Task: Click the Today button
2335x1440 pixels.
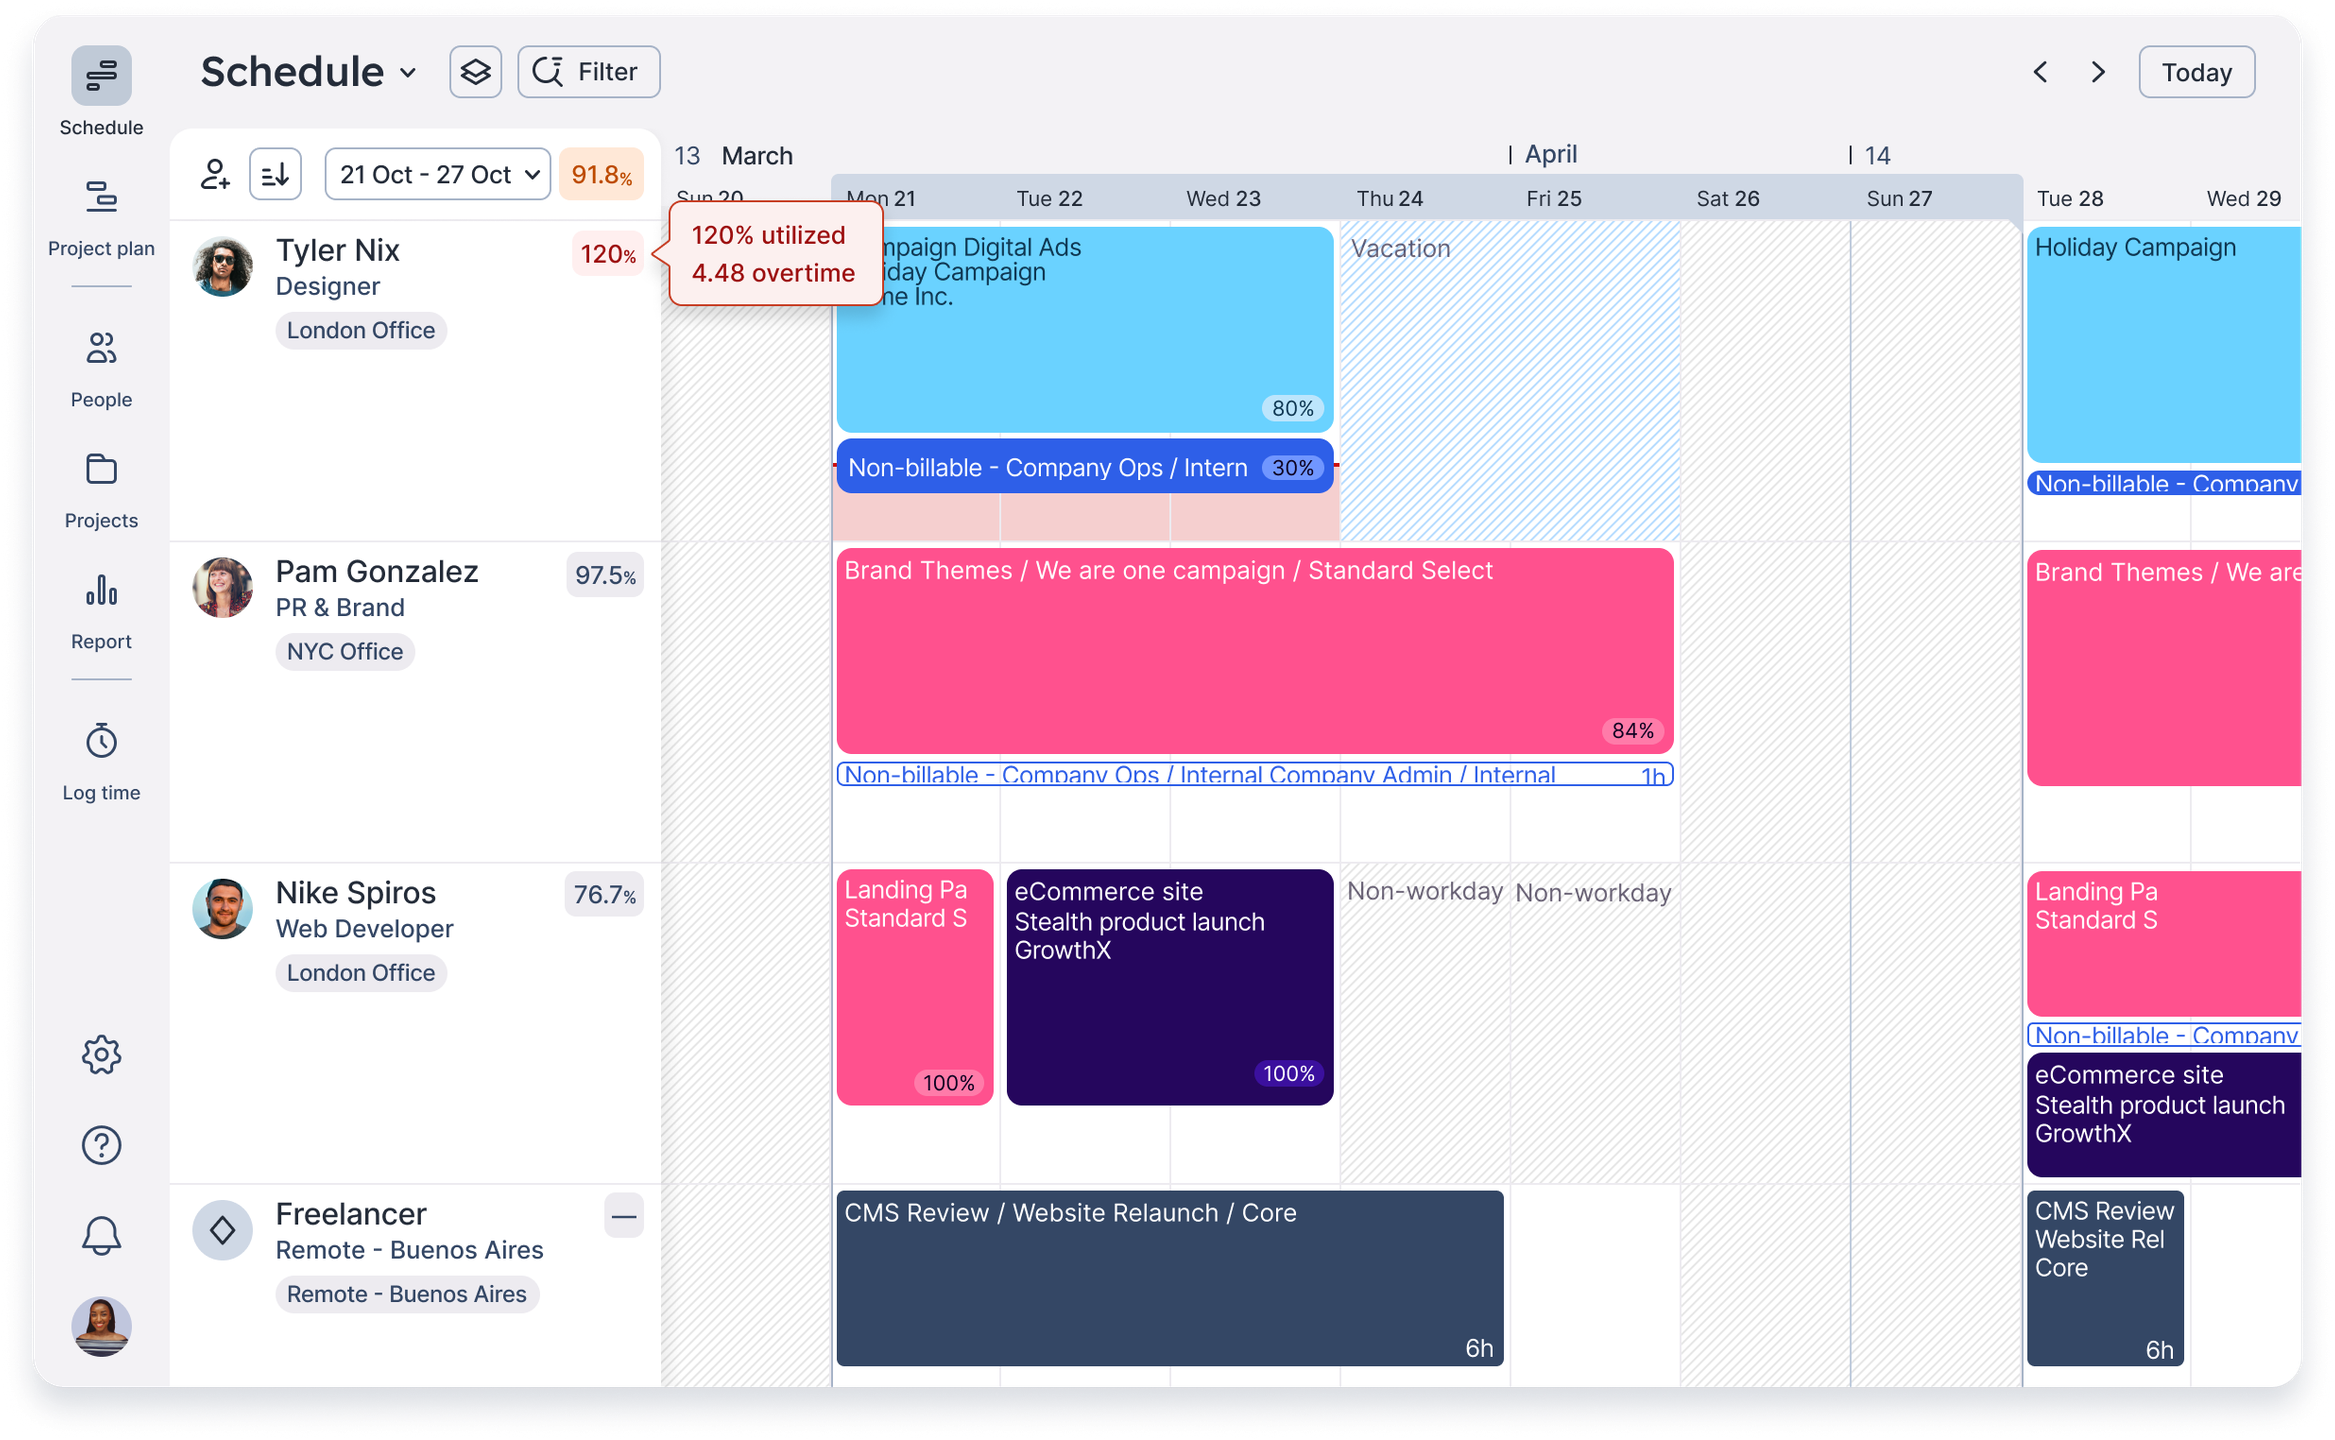Action: click(x=2196, y=72)
